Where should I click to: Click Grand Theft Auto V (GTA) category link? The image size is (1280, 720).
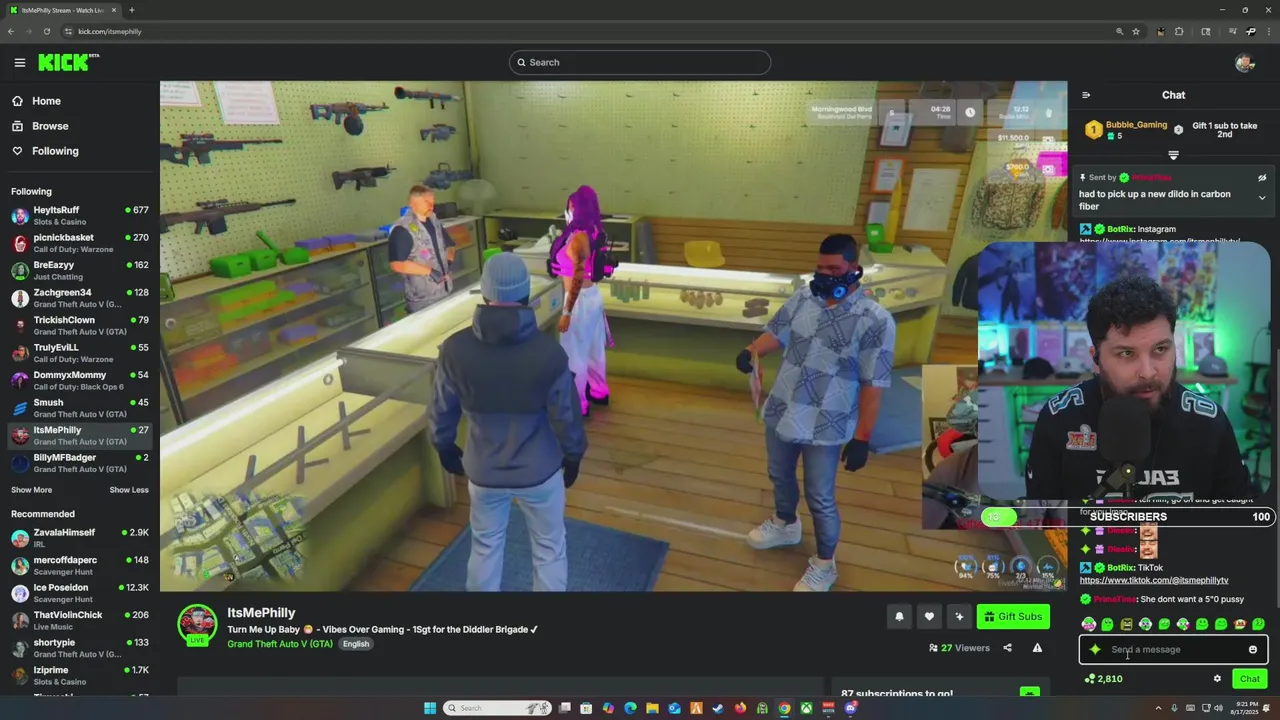coord(280,644)
